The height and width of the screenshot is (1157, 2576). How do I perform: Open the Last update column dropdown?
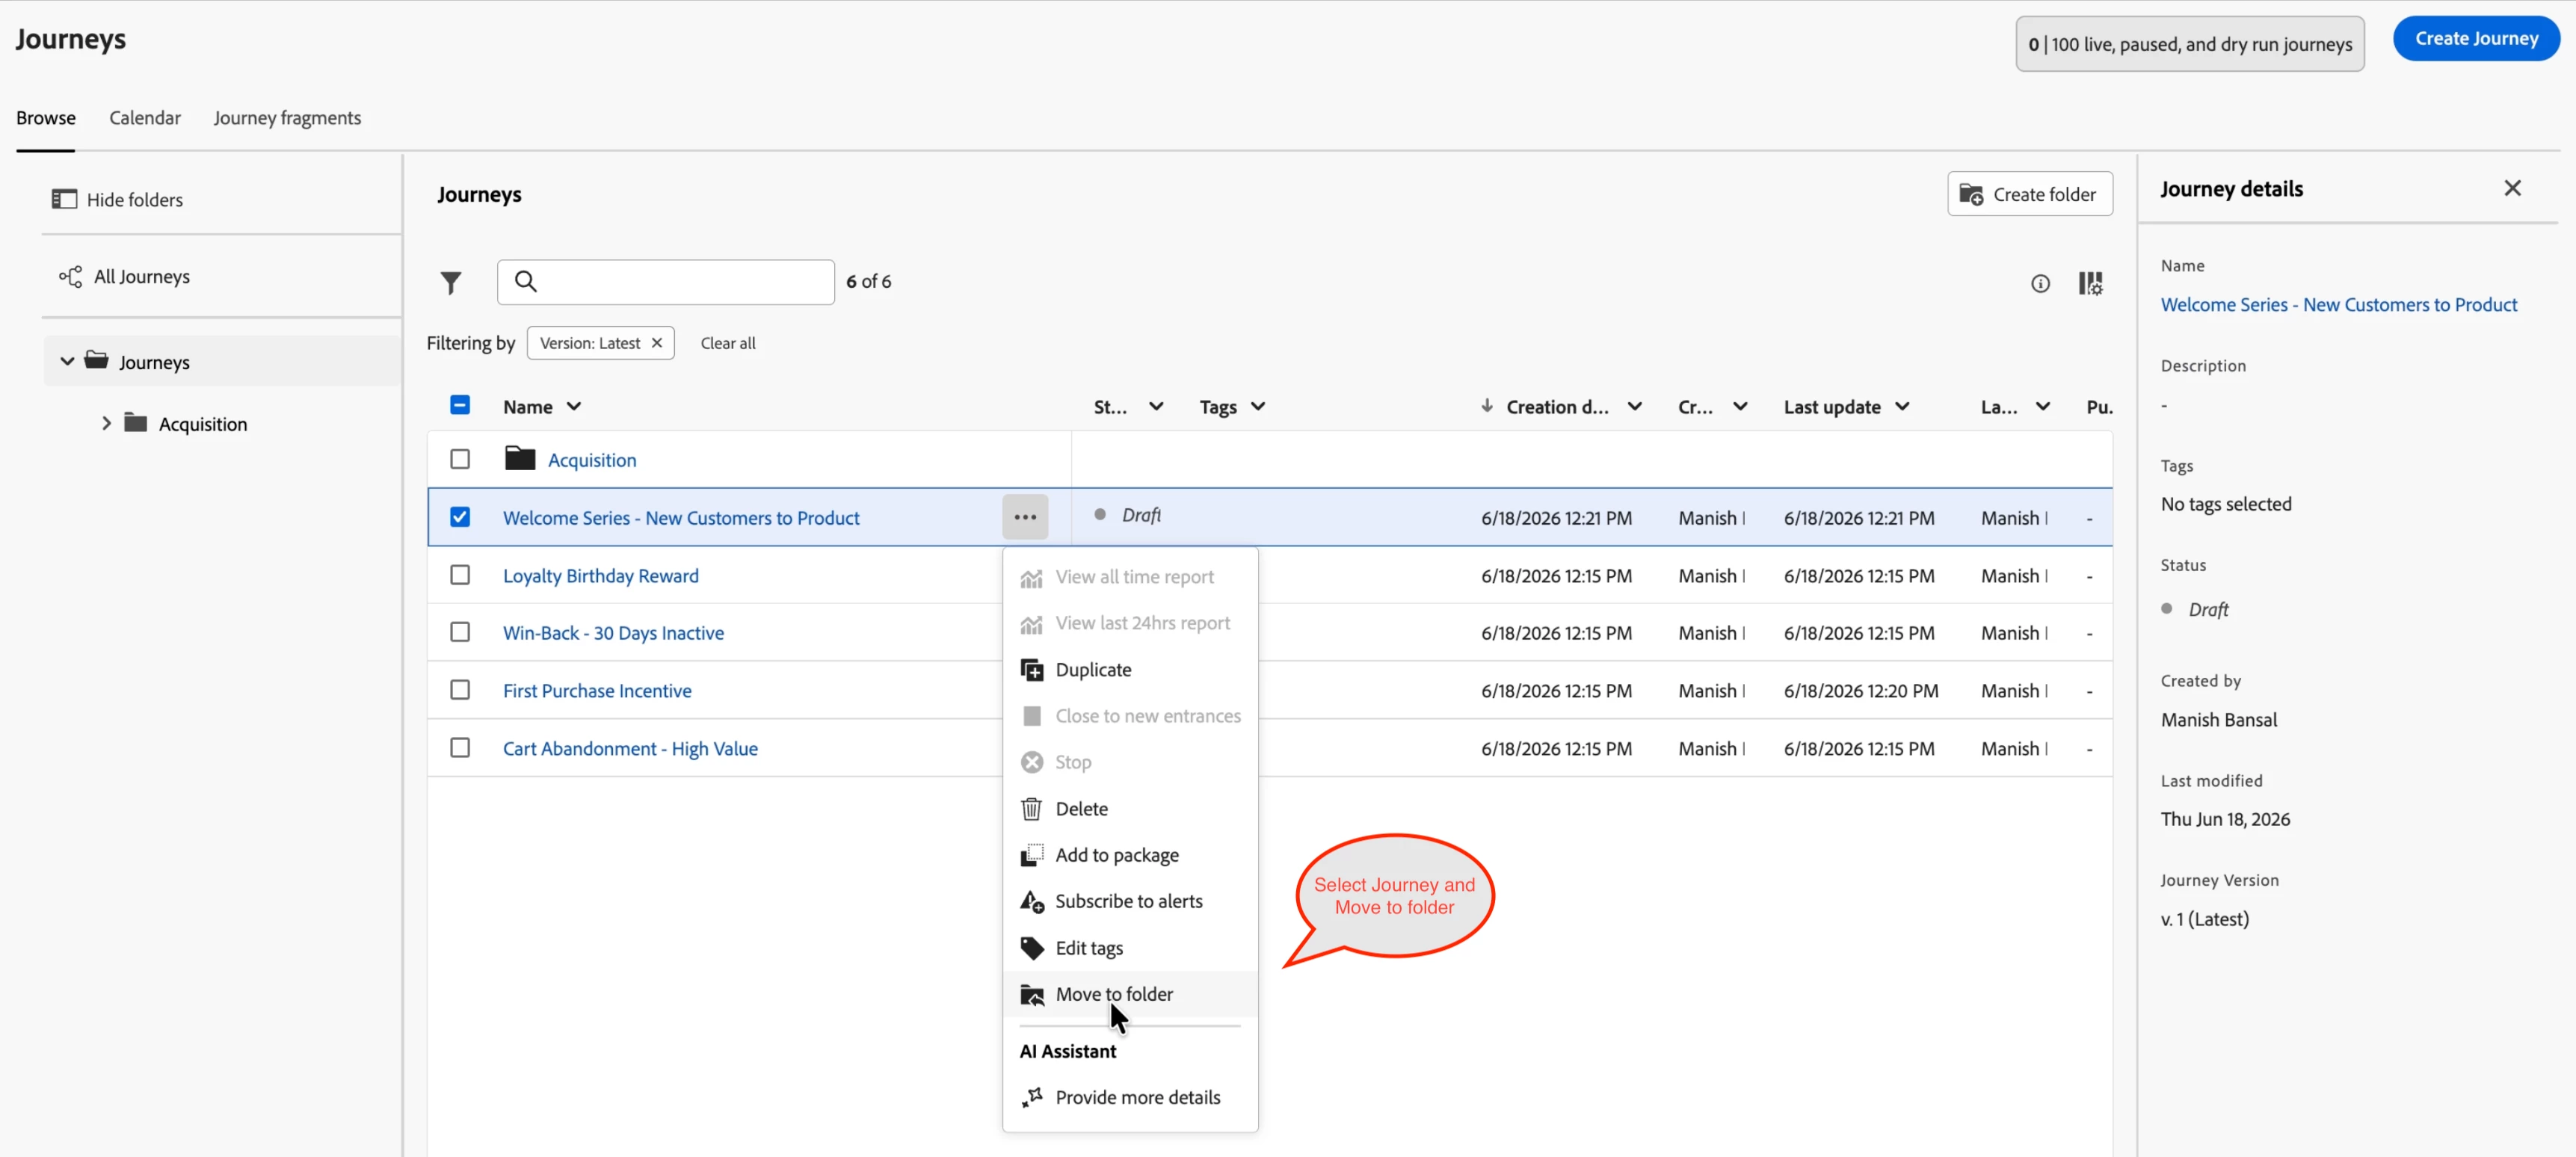tap(1902, 406)
